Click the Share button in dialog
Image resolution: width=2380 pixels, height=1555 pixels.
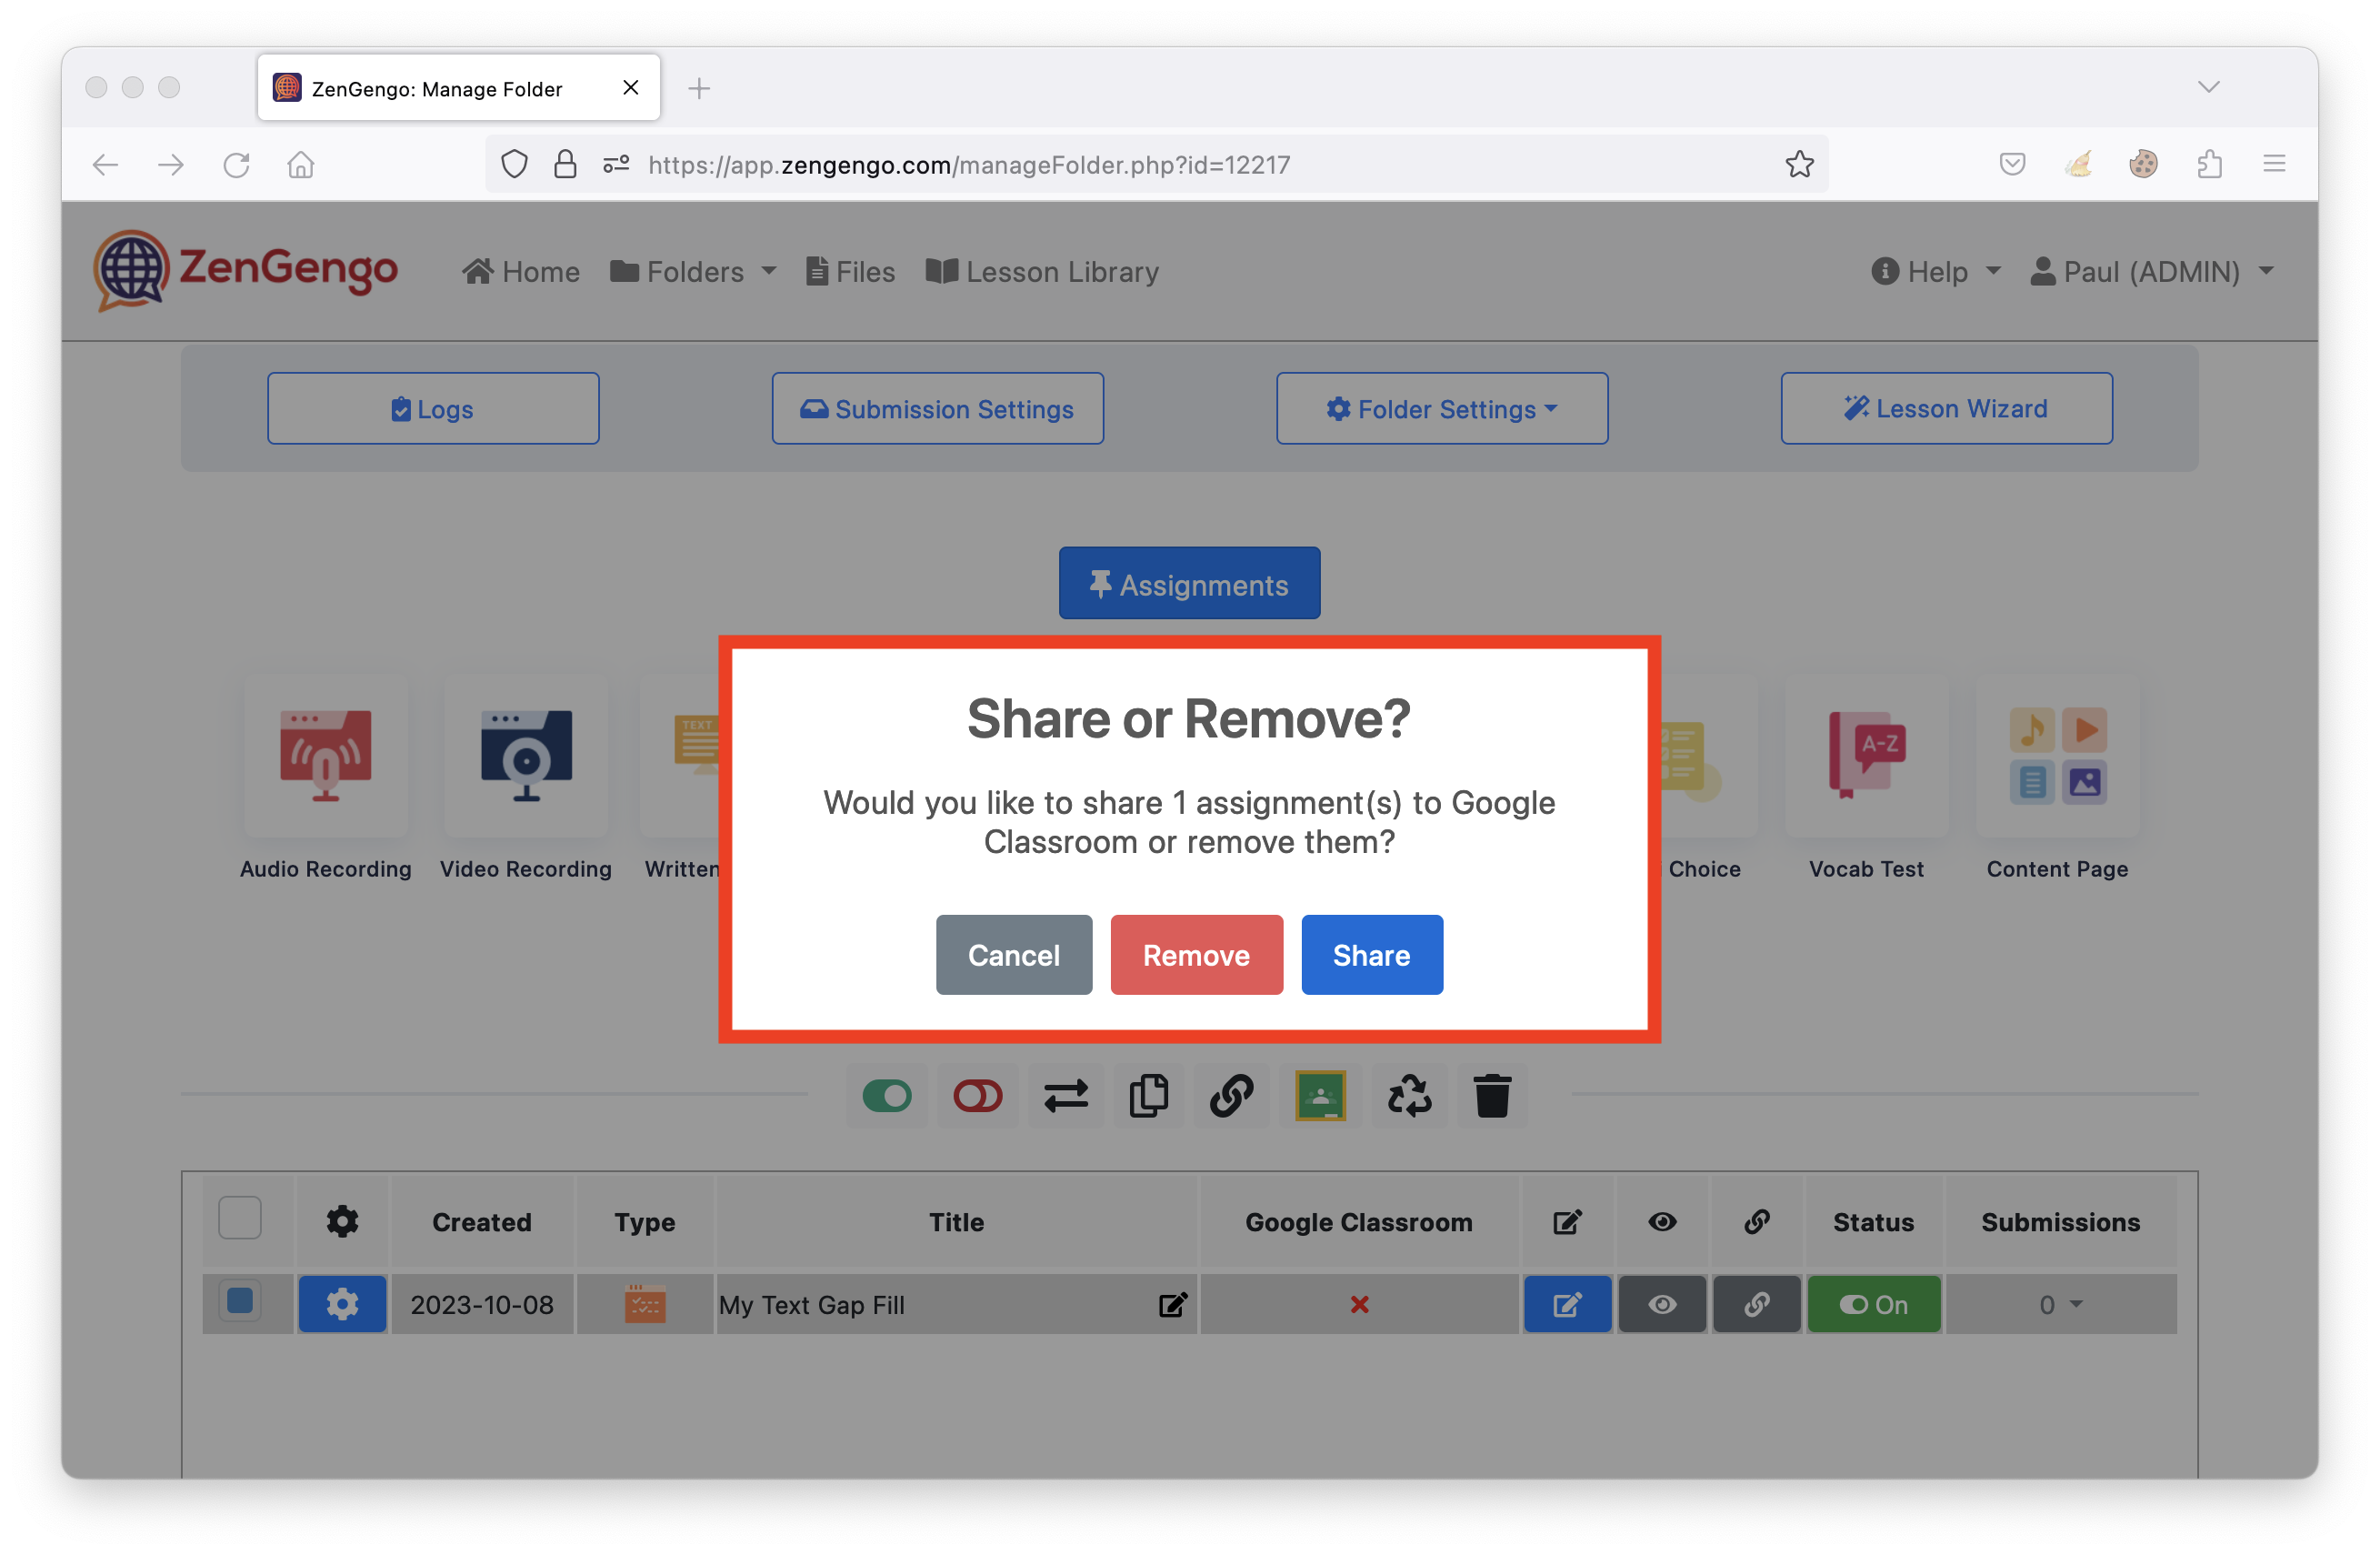tap(1371, 954)
